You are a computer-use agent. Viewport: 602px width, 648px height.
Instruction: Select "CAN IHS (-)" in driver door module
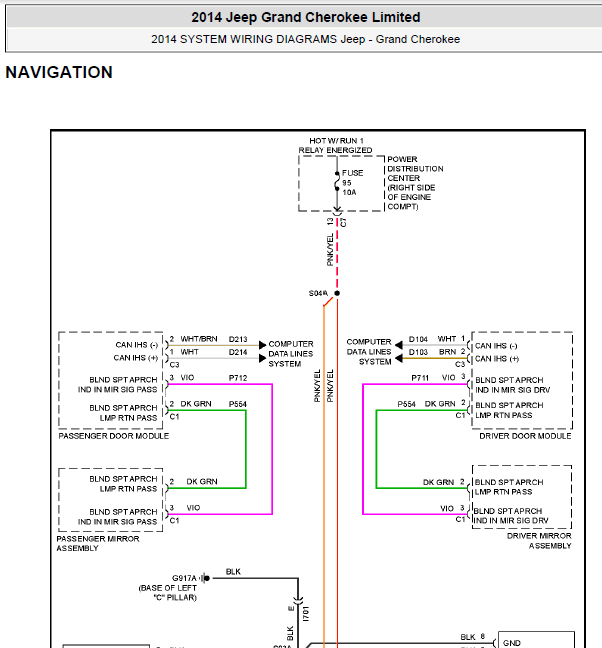coord(496,345)
